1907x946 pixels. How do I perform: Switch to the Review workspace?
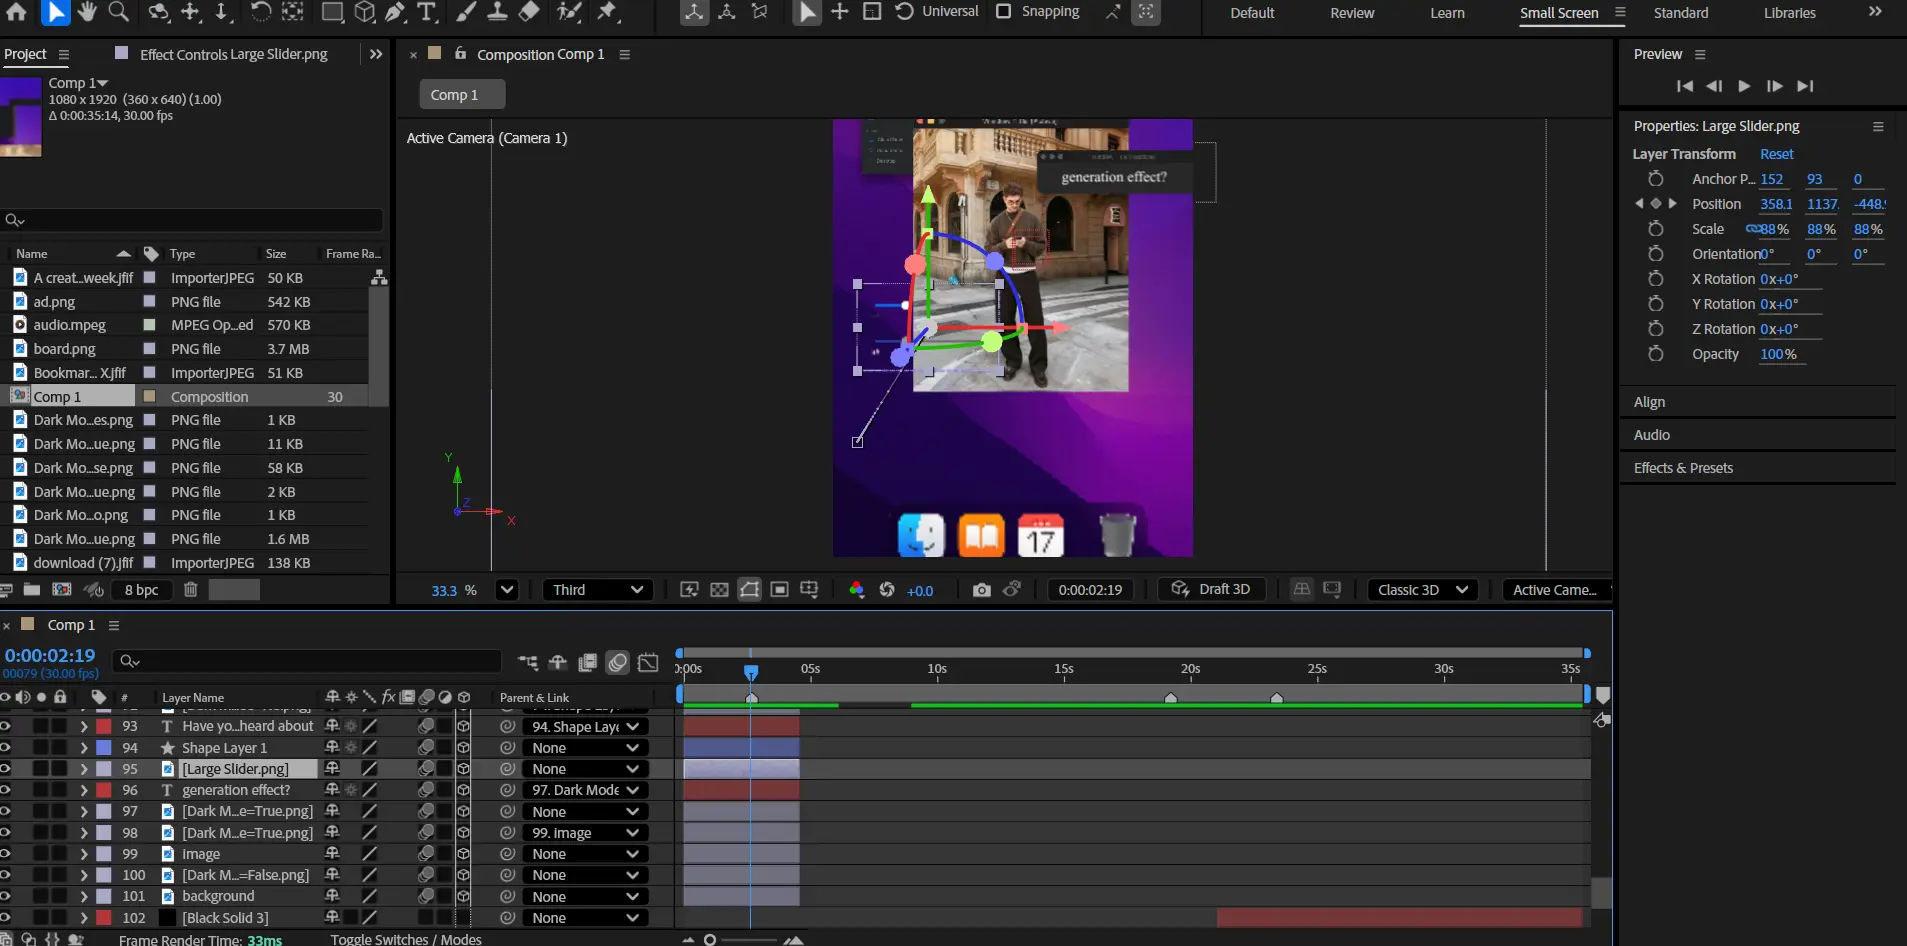[x=1352, y=13]
